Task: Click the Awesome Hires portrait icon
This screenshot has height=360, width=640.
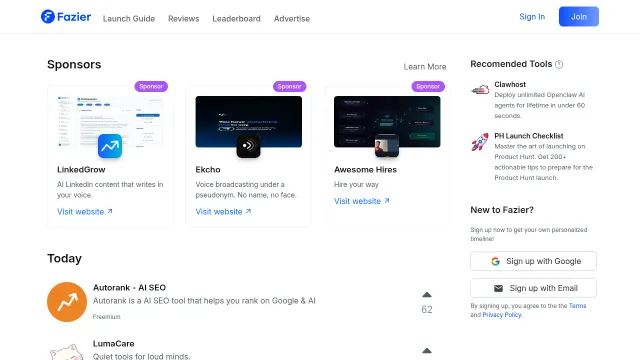Action: click(x=387, y=146)
